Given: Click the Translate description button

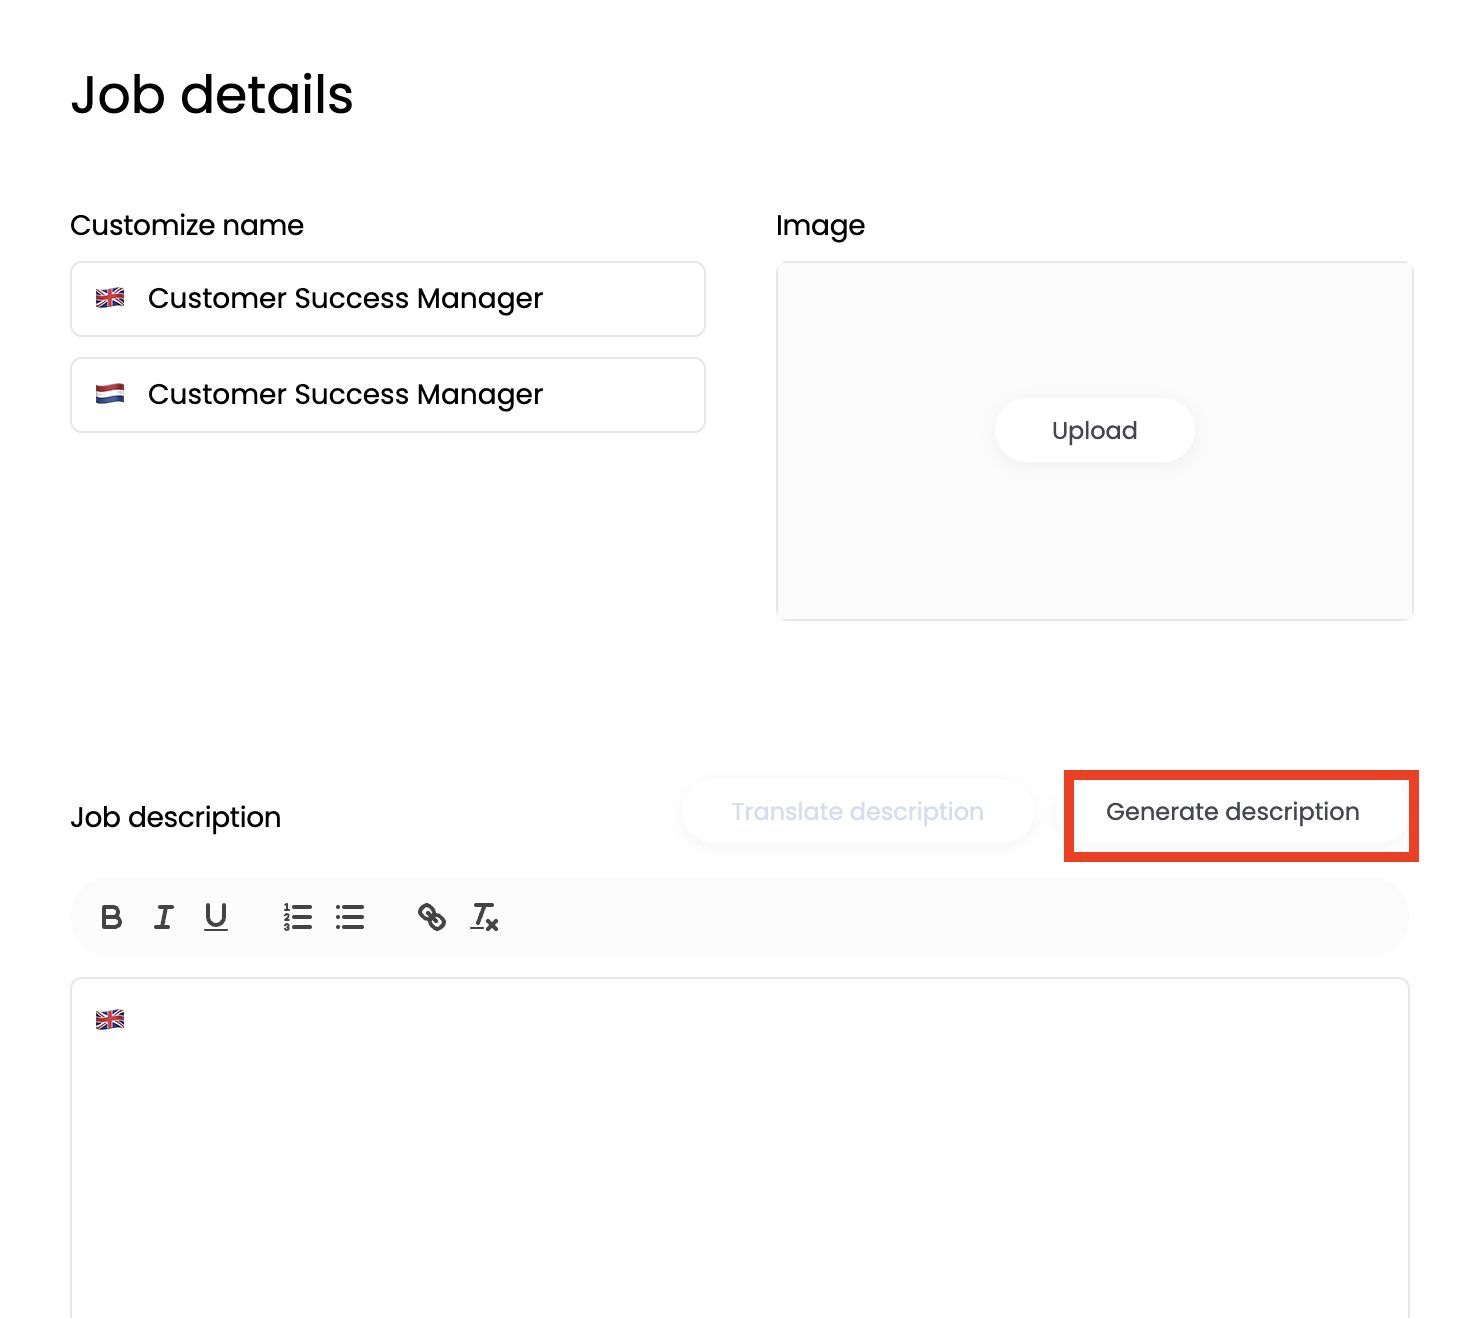Looking at the screenshot, I should tap(857, 812).
